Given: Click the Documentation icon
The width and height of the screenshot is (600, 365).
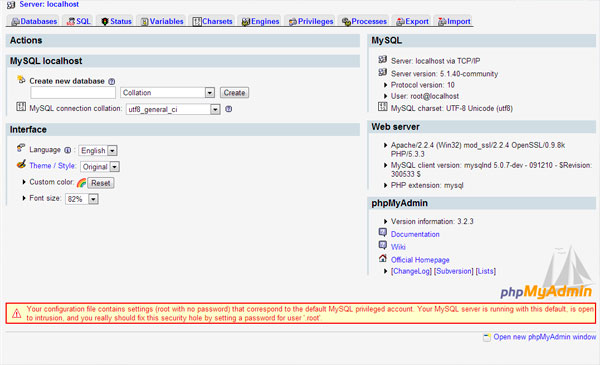Looking at the screenshot, I should click(383, 232).
